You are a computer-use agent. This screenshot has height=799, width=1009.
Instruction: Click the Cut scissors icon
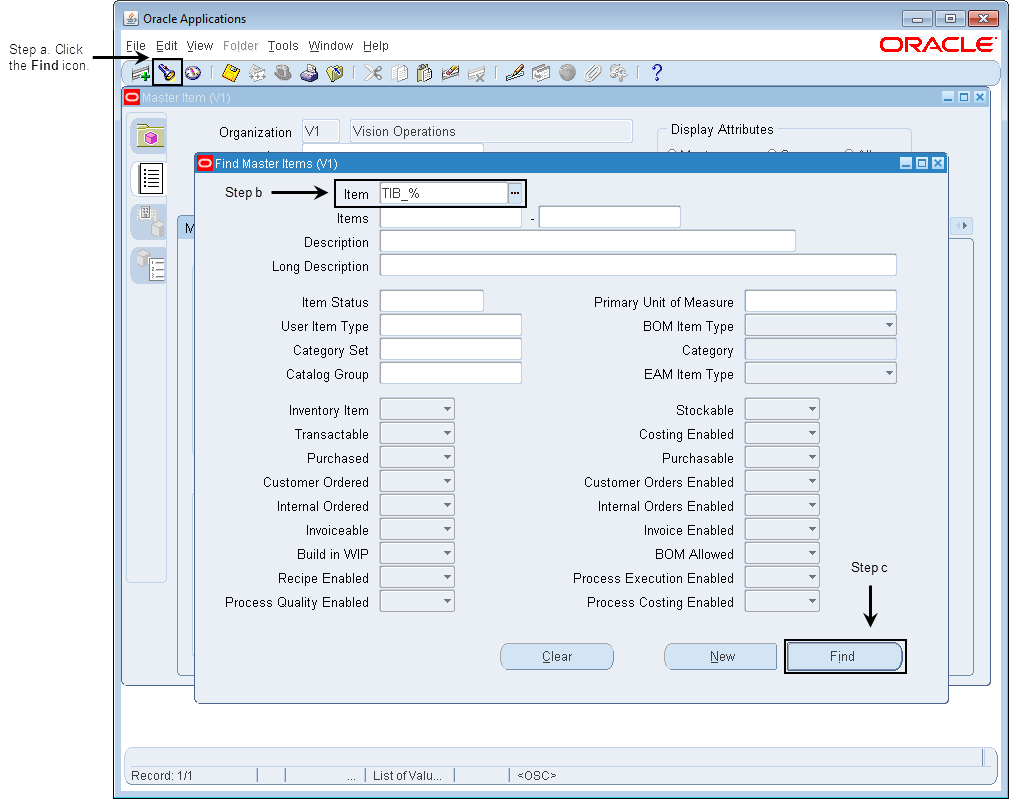(373, 73)
